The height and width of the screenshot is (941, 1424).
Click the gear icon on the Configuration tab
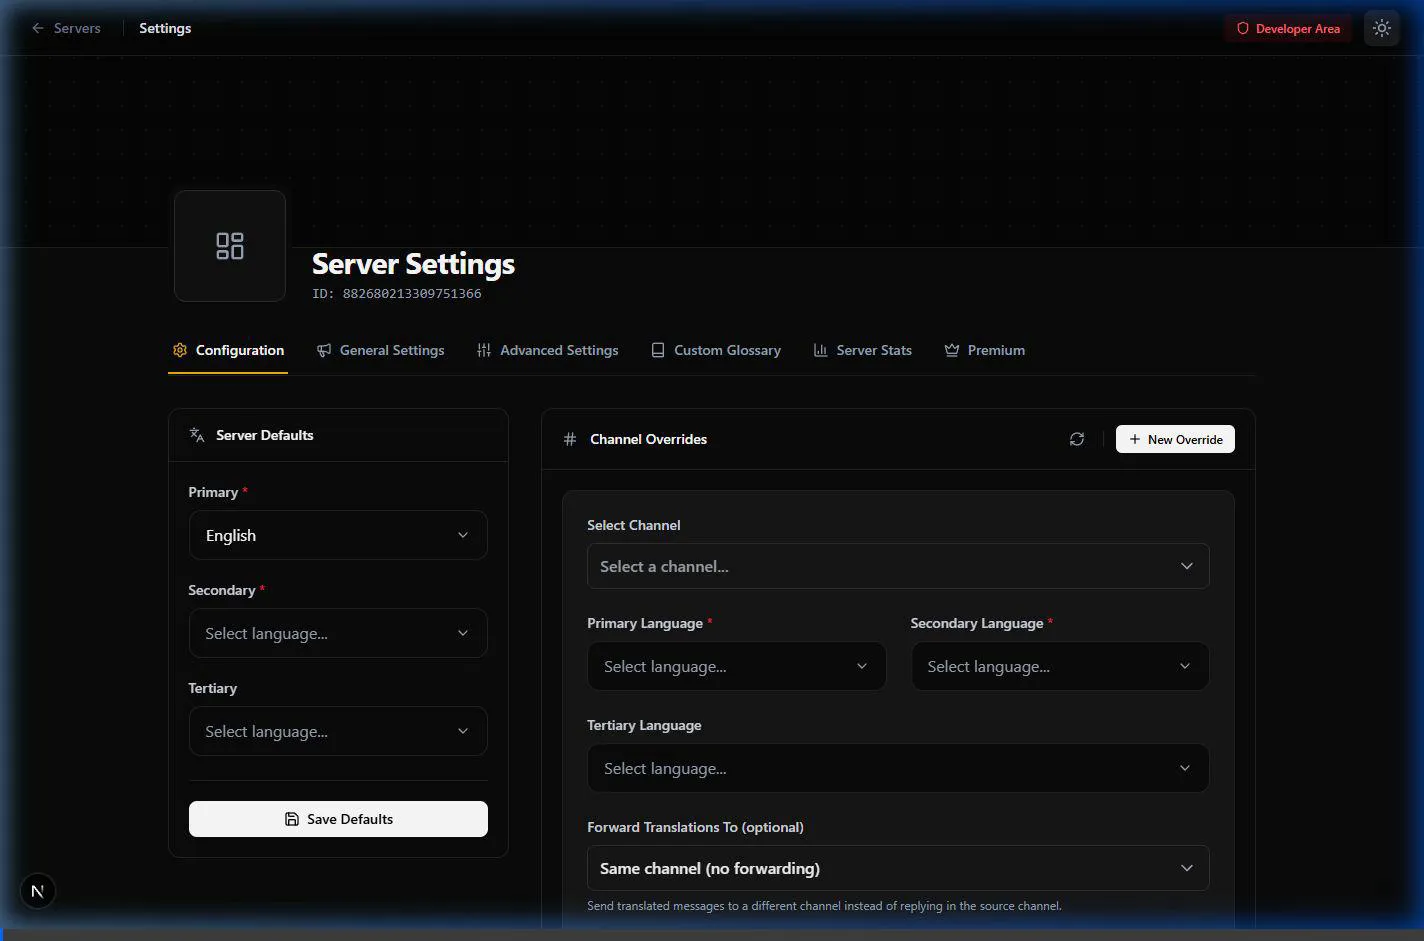[180, 350]
